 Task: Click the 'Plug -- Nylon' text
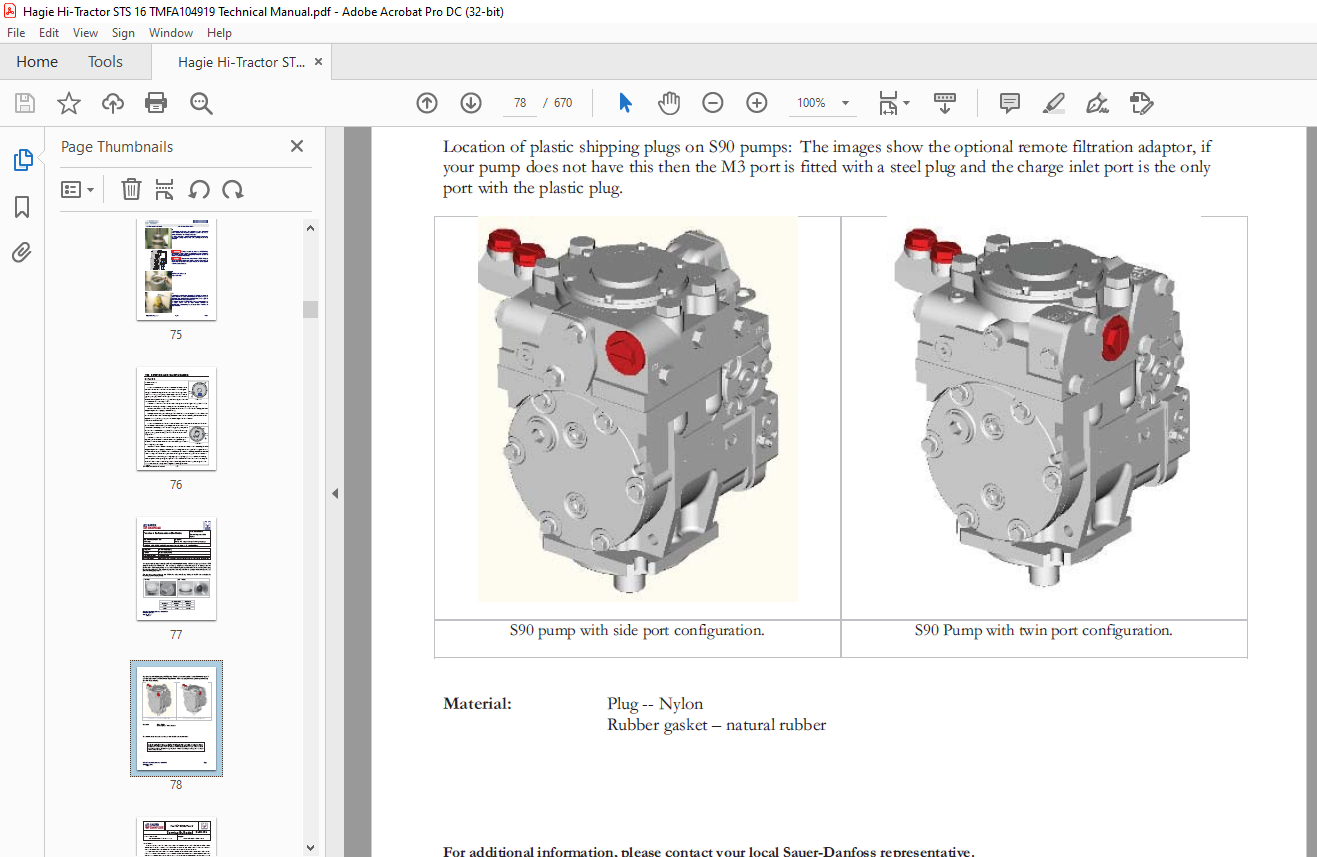point(655,704)
